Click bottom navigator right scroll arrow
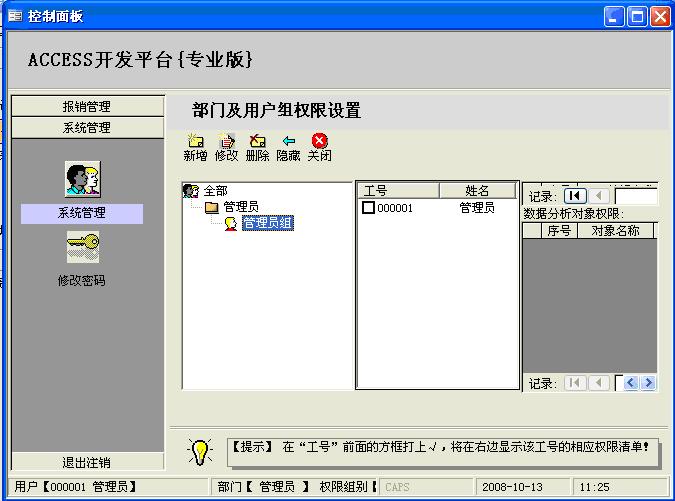 [648, 383]
